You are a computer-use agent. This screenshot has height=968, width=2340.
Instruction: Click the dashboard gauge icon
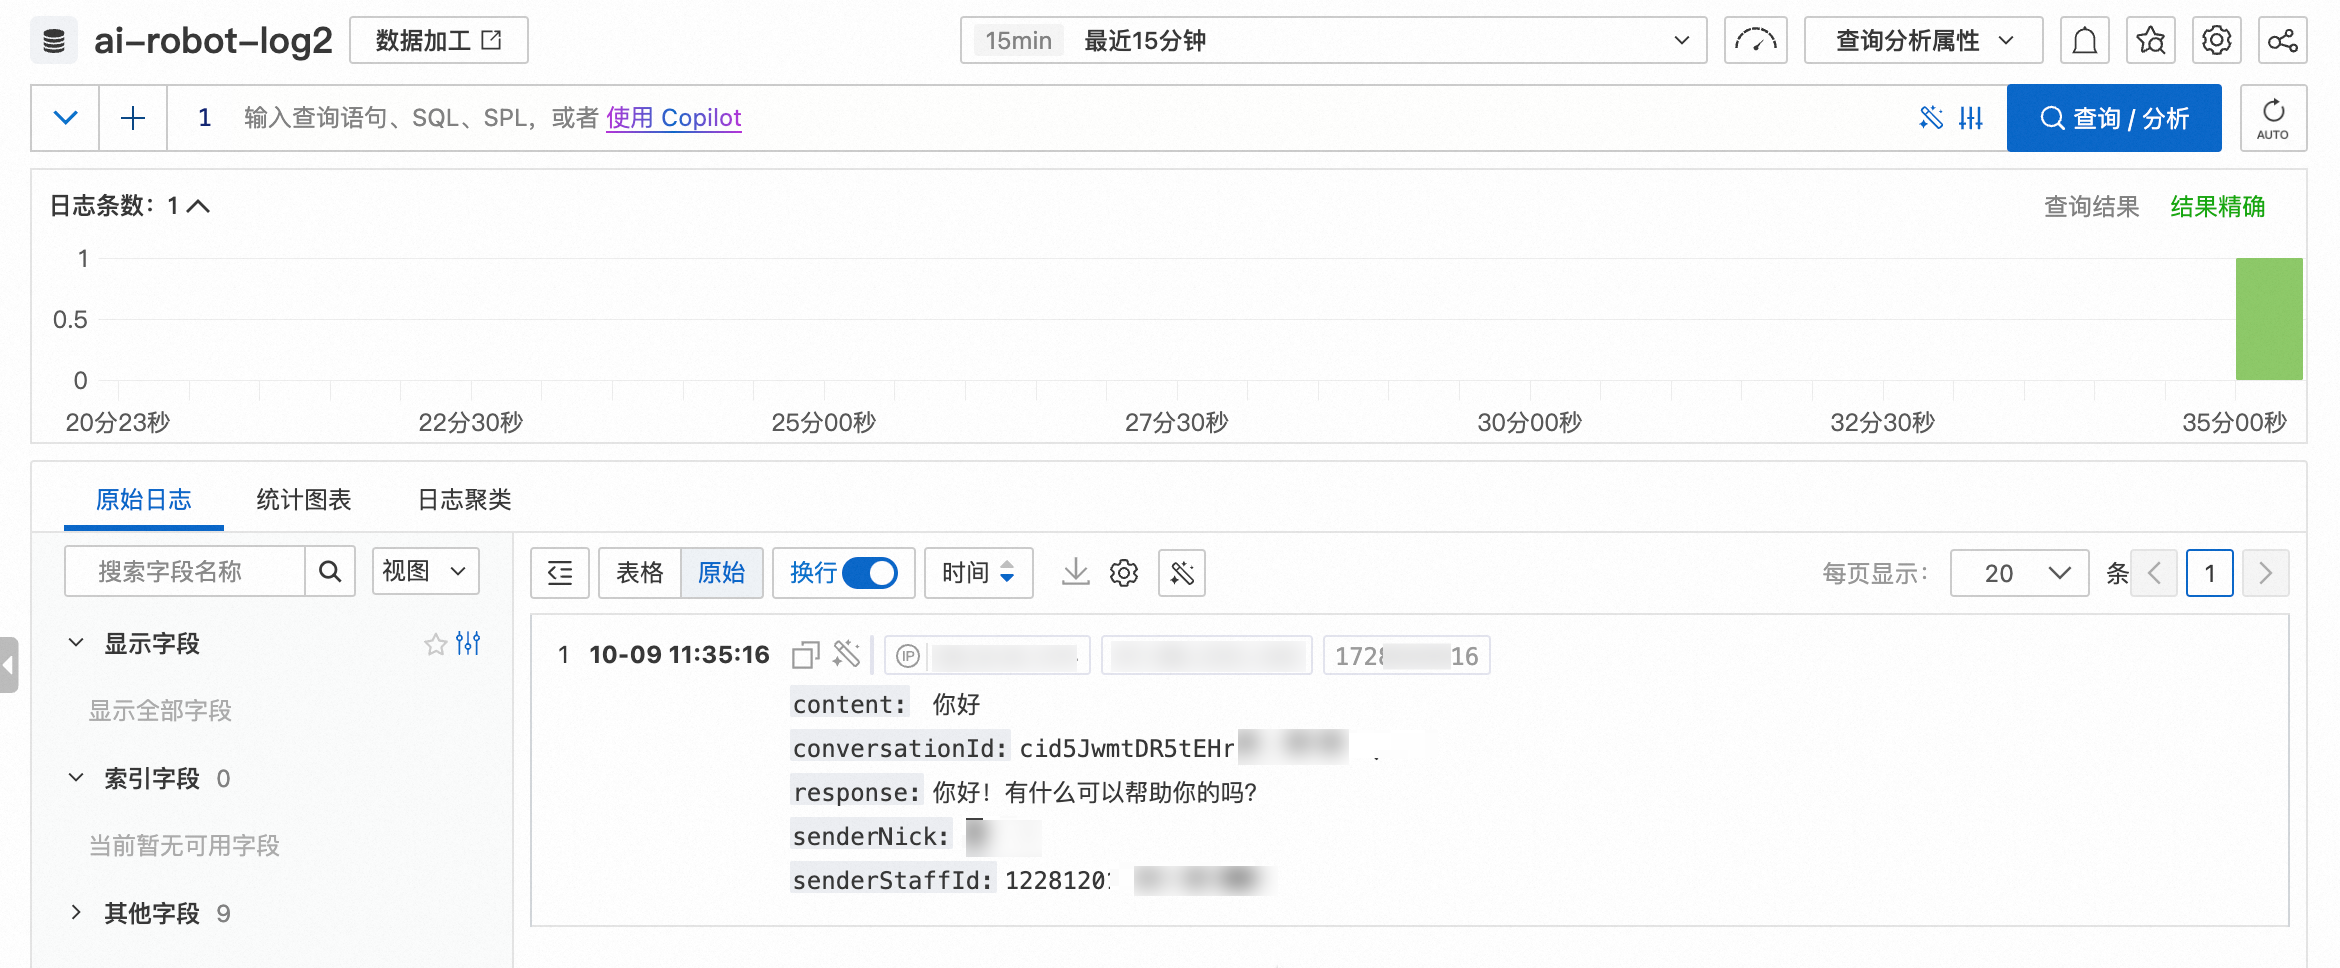[1755, 40]
